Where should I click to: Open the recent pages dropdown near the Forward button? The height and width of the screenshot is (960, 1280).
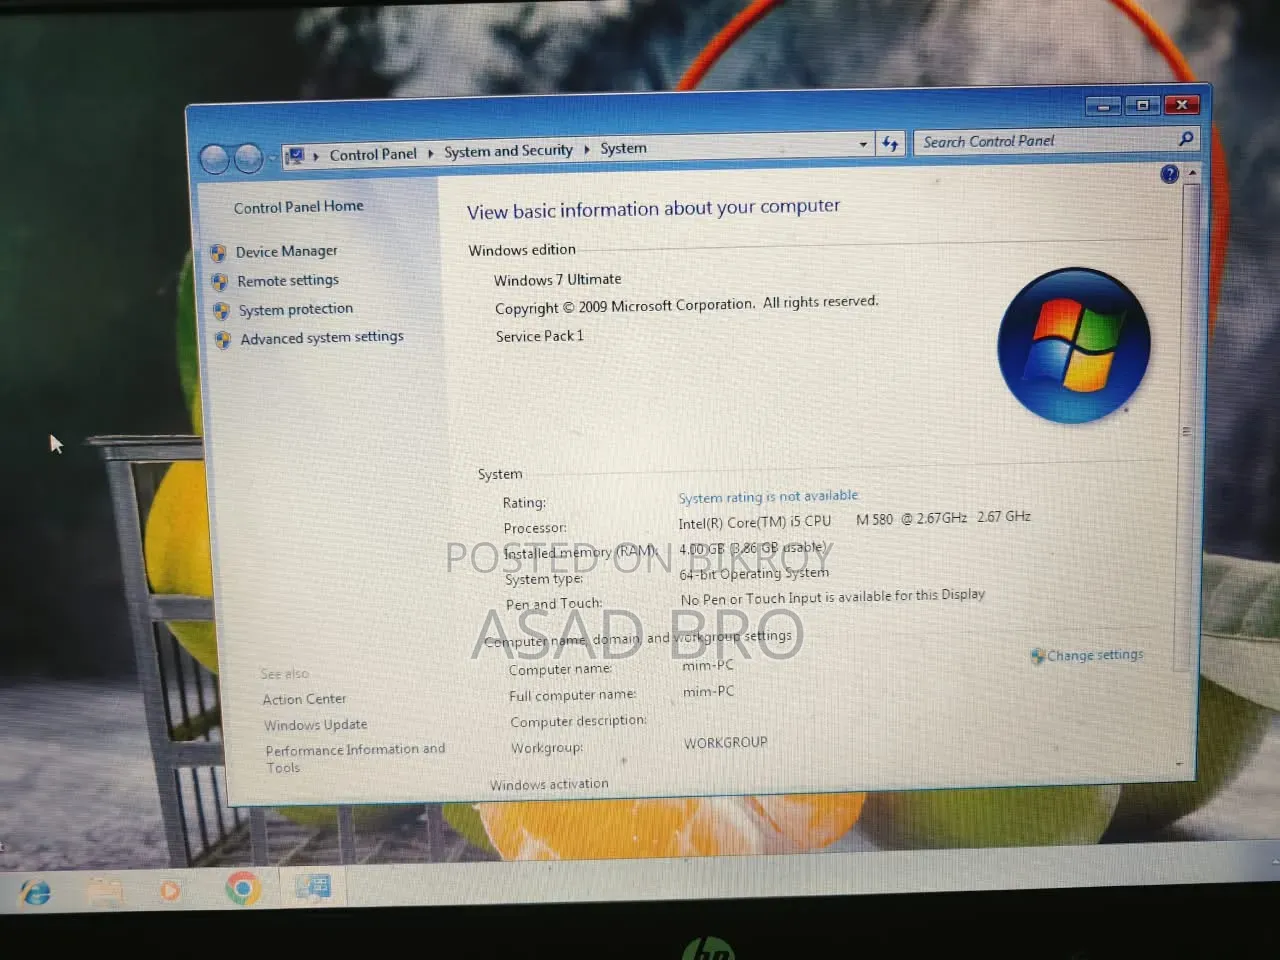272,158
